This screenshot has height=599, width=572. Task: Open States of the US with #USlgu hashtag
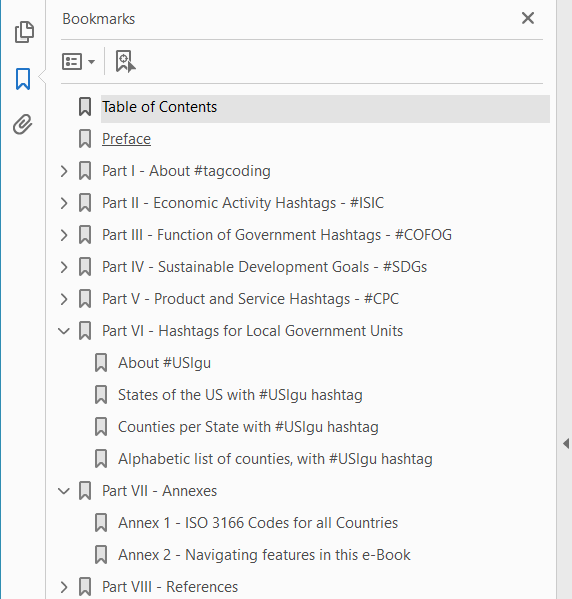coord(240,395)
